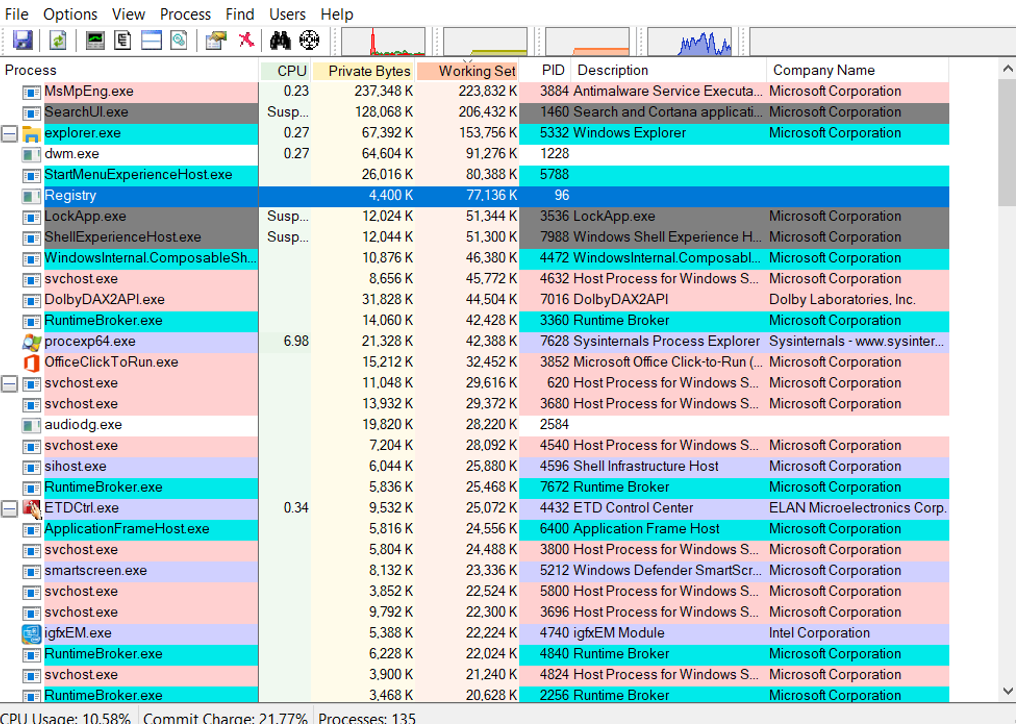Open the process Properties toolbar icon
Image resolution: width=1016 pixels, height=724 pixels.
216,41
